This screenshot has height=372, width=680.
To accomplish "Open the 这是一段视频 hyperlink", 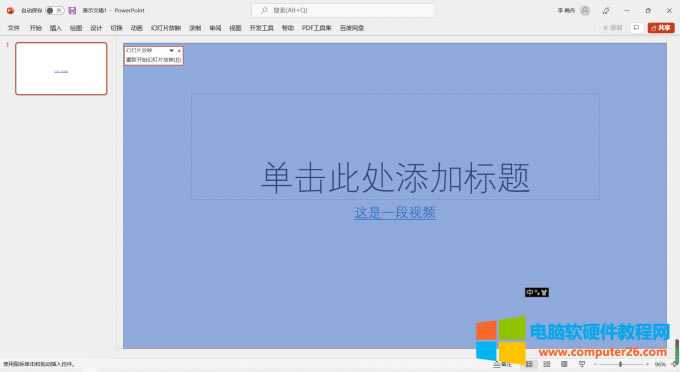I will pyautogui.click(x=395, y=213).
